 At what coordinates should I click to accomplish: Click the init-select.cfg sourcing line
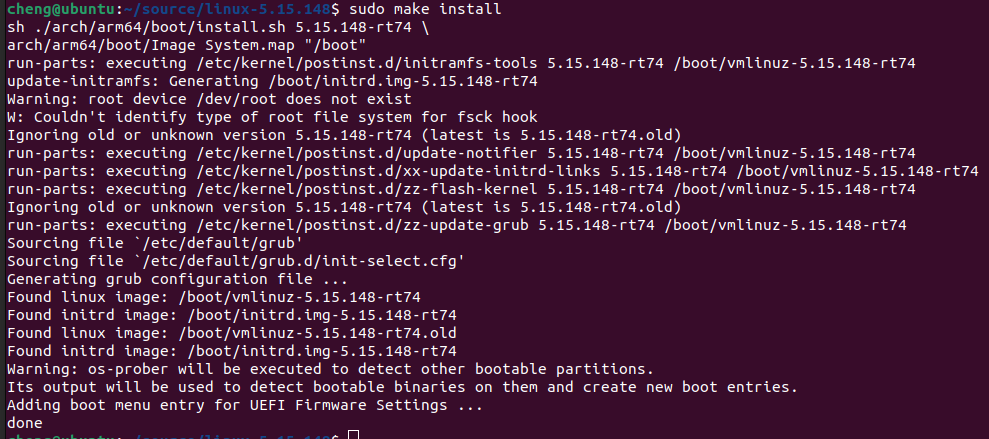pyautogui.click(x=235, y=261)
